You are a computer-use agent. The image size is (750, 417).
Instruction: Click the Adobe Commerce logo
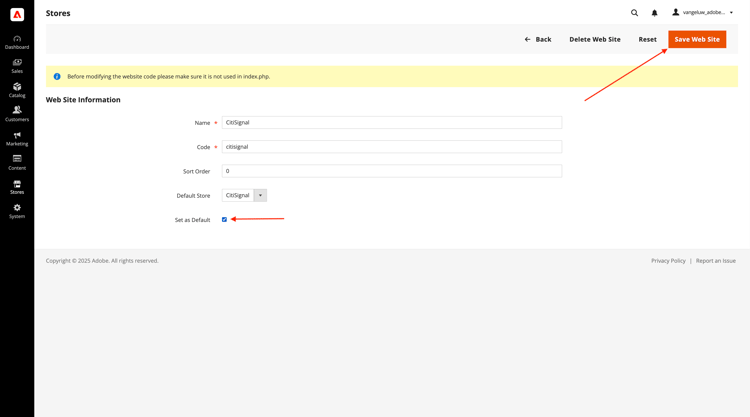click(x=17, y=14)
